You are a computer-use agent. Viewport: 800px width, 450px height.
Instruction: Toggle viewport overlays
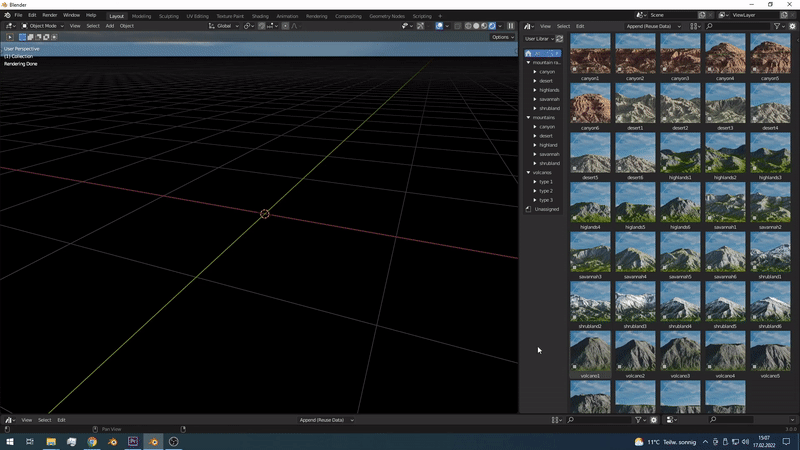439,26
